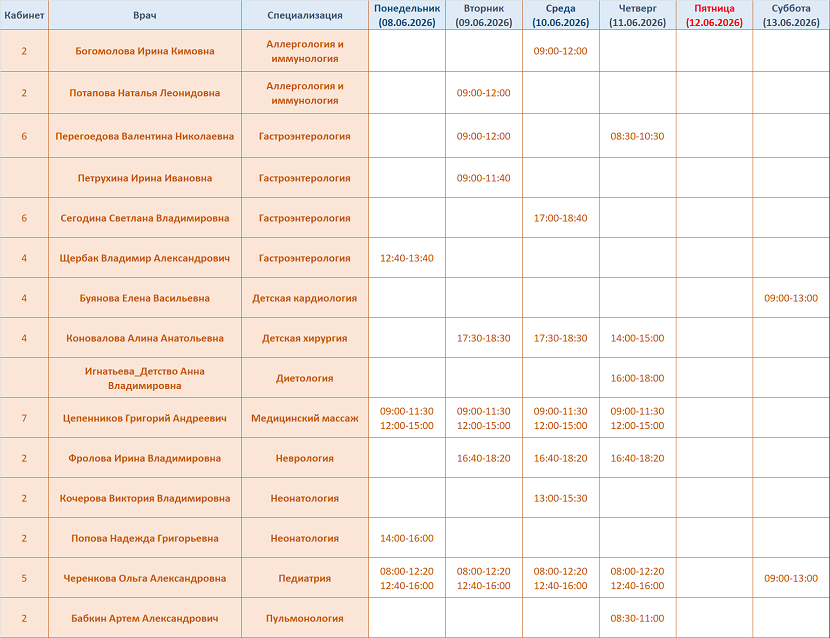Image resolution: width=830 pixels, height=638 pixels.
Task: Select Фролова's Tuesday 16:40-18:20 slot
Action: pyautogui.click(x=484, y=458)
